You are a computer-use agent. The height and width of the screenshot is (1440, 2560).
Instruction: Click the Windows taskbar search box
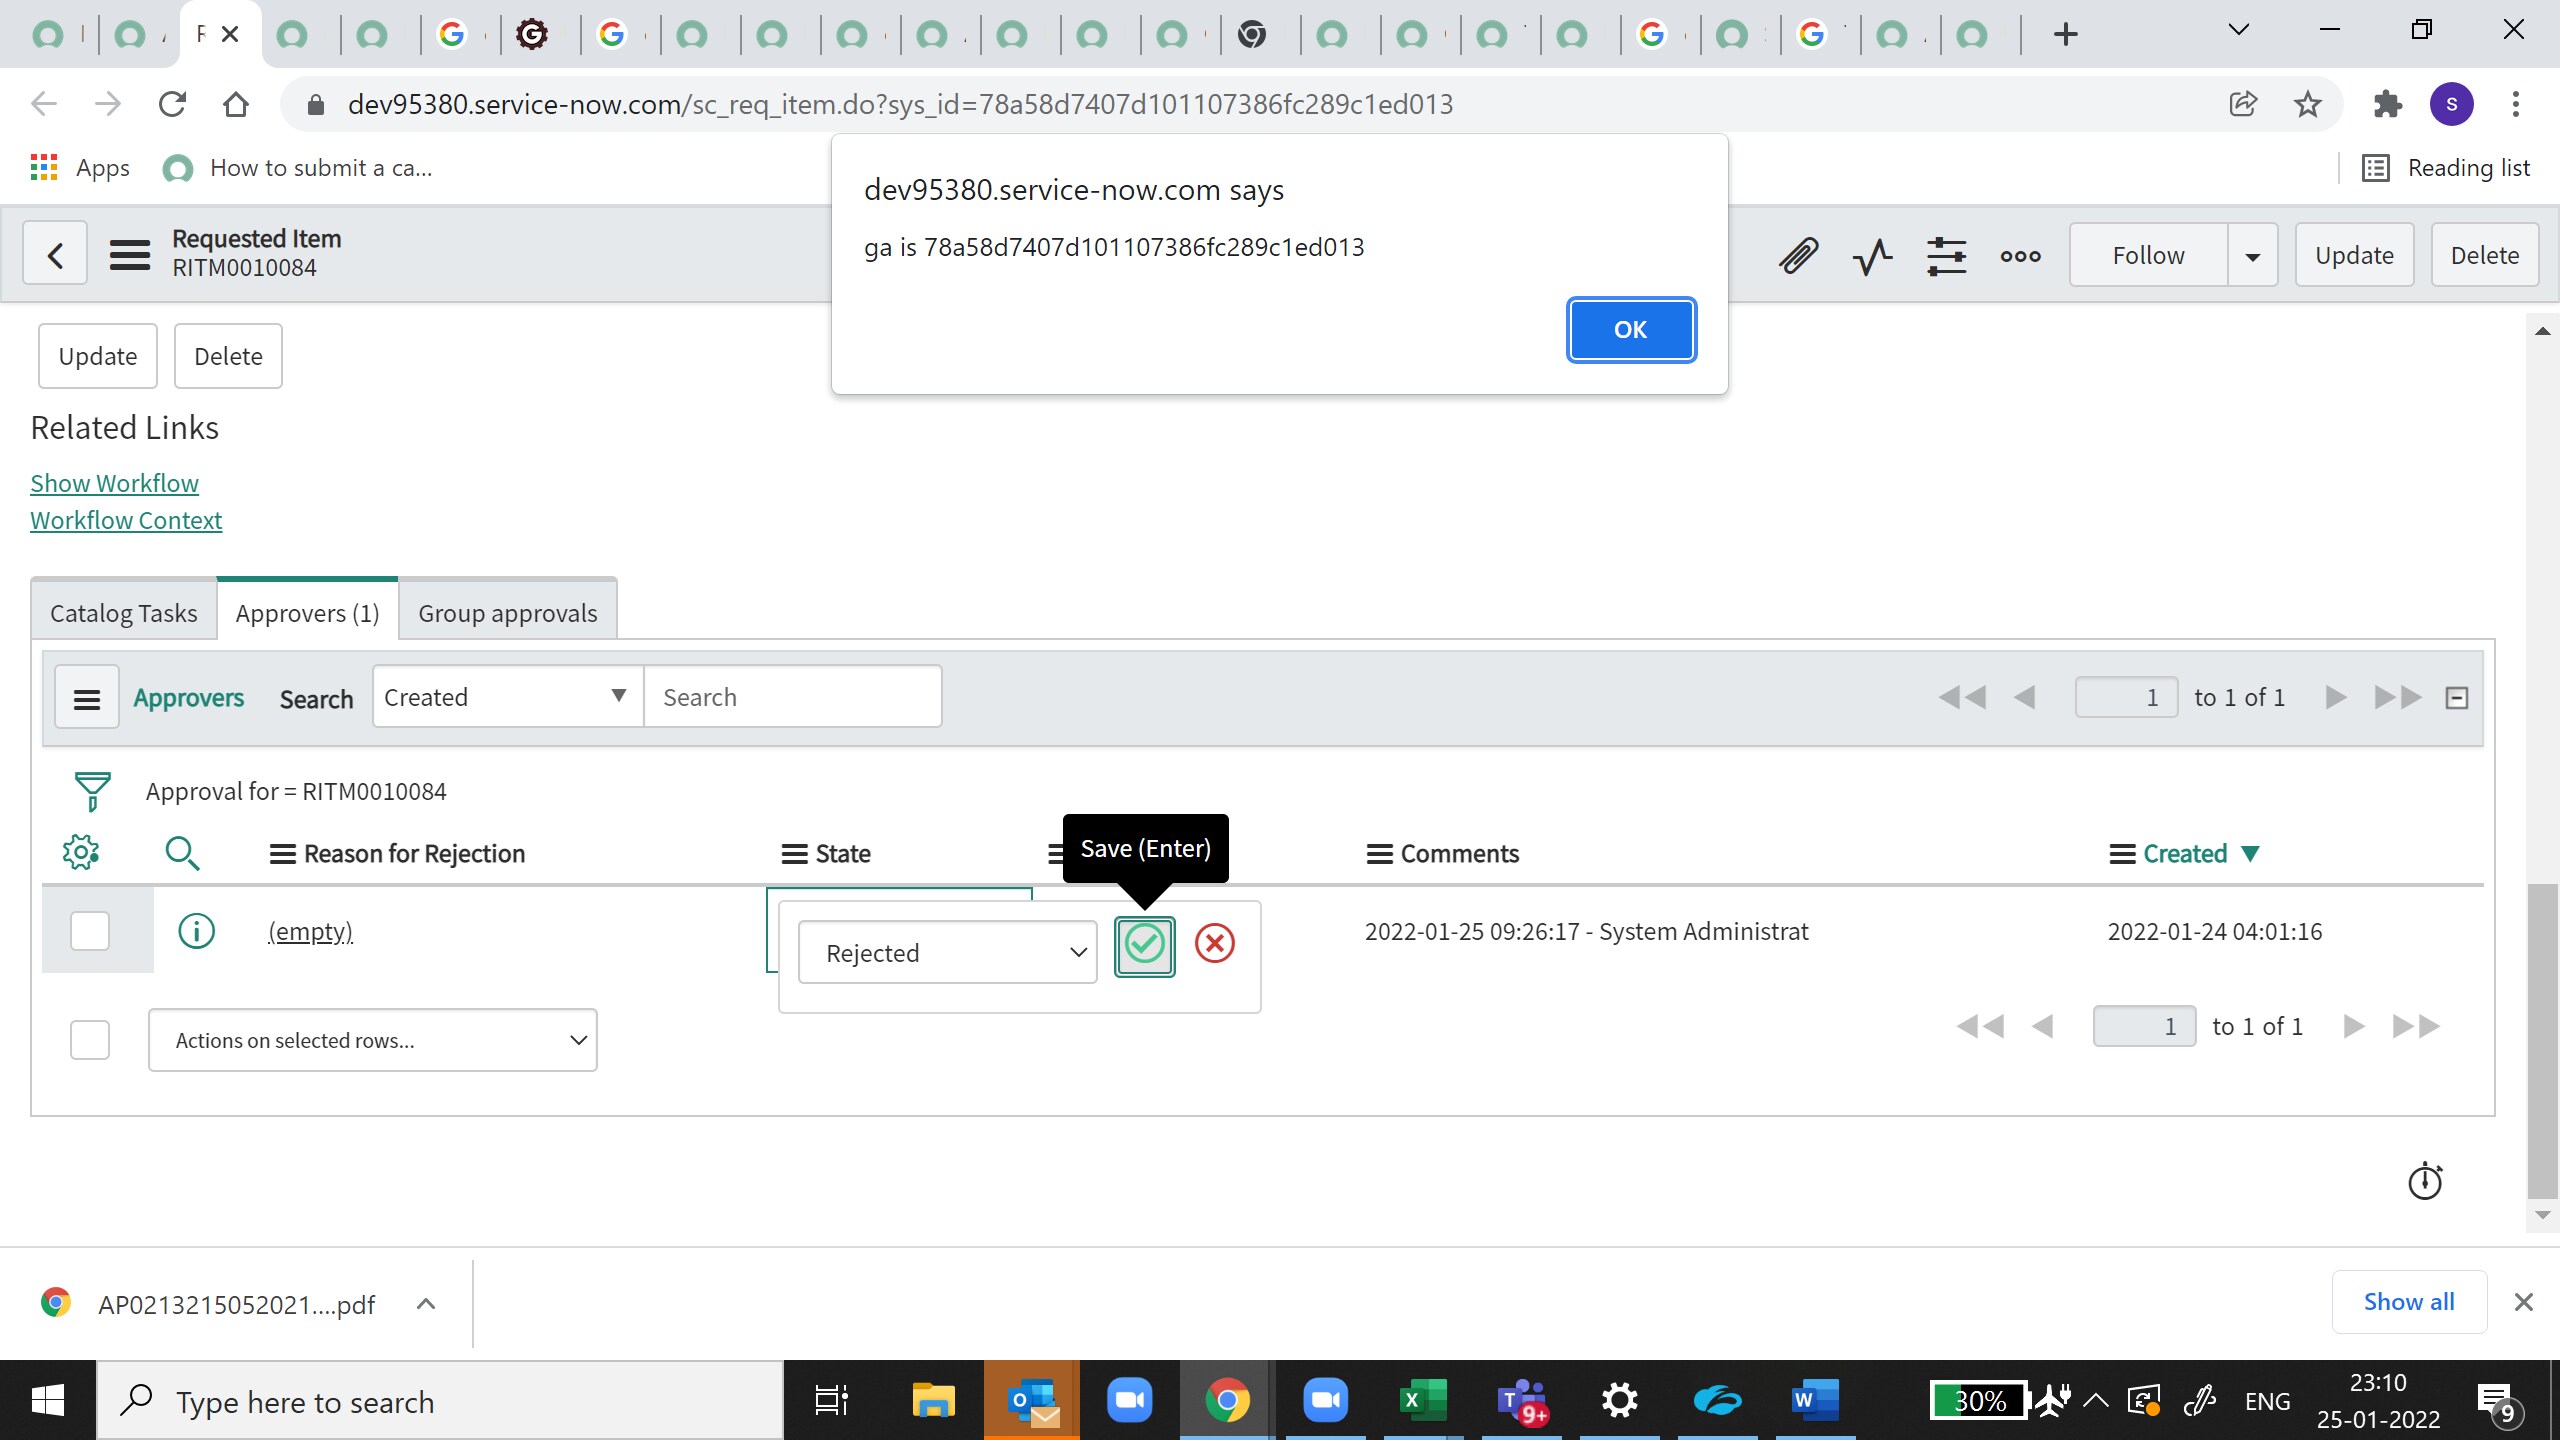pos(440,1401)
